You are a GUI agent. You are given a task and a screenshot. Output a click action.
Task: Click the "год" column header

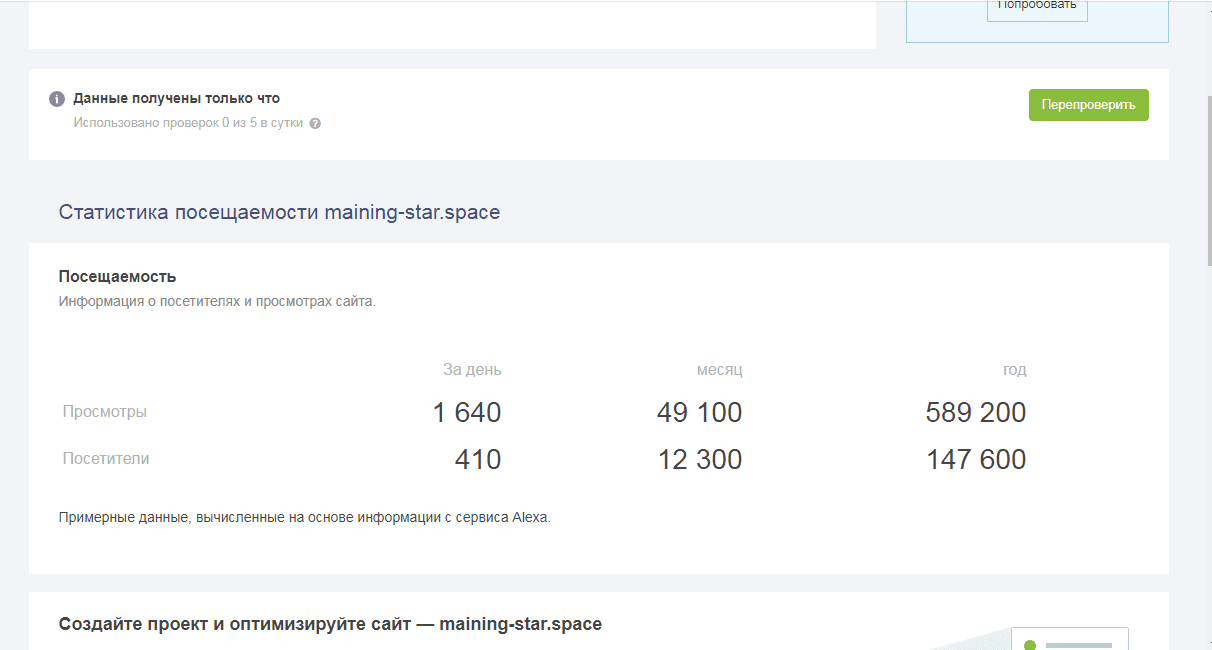tap(1014, 370)
